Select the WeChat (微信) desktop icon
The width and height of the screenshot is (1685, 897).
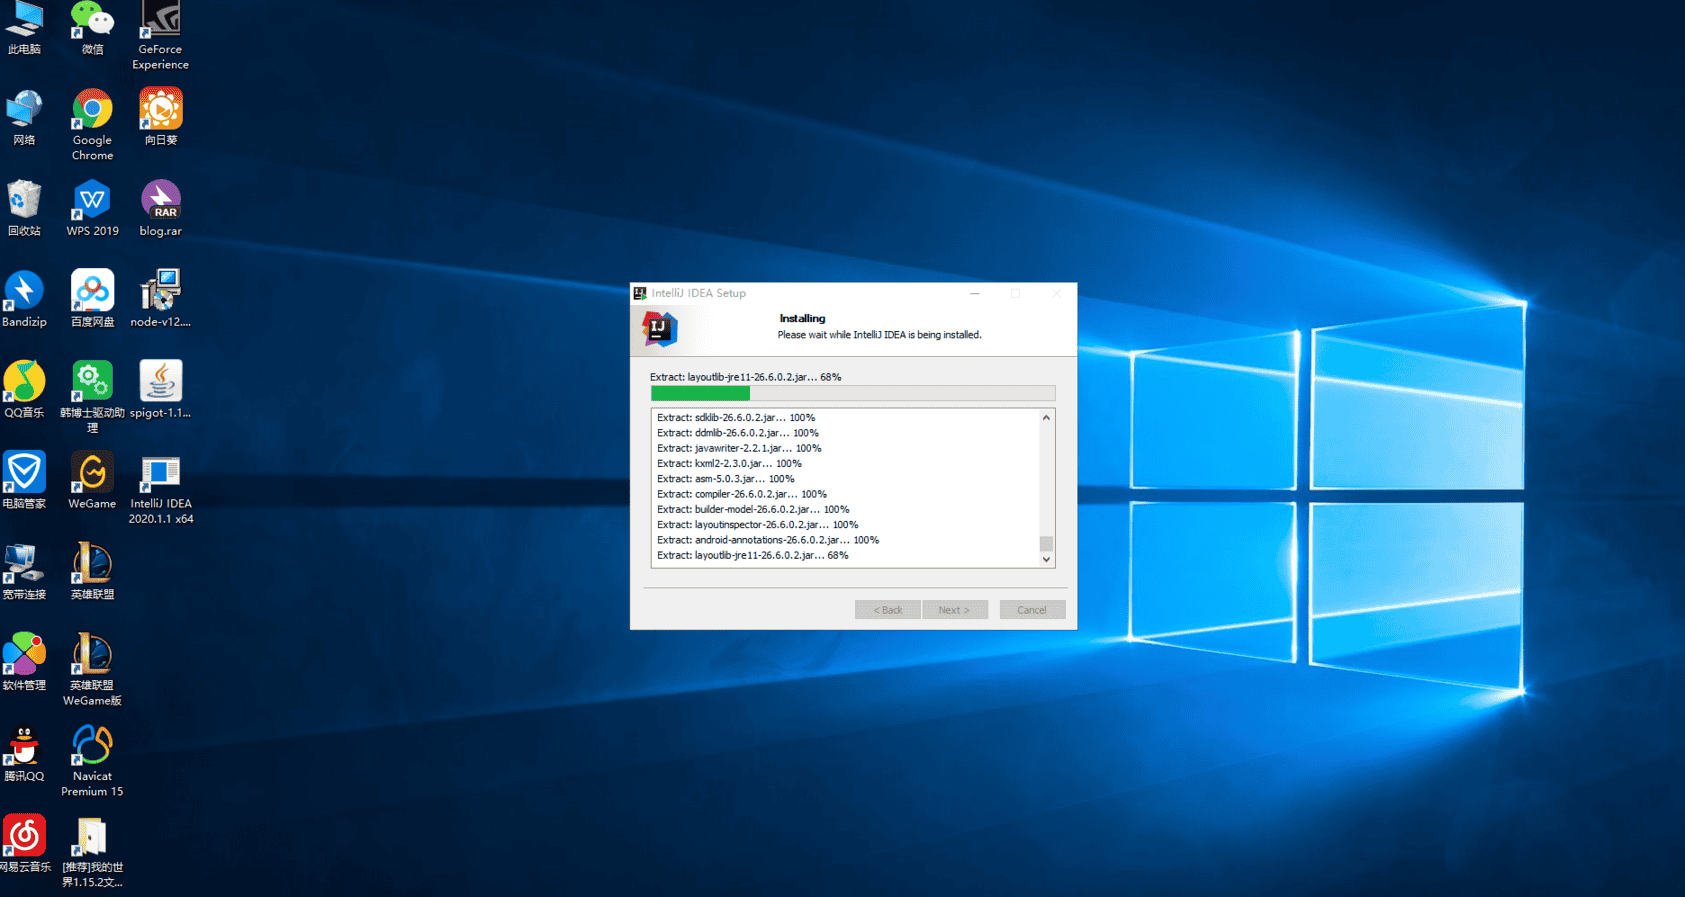pos(92,21)
